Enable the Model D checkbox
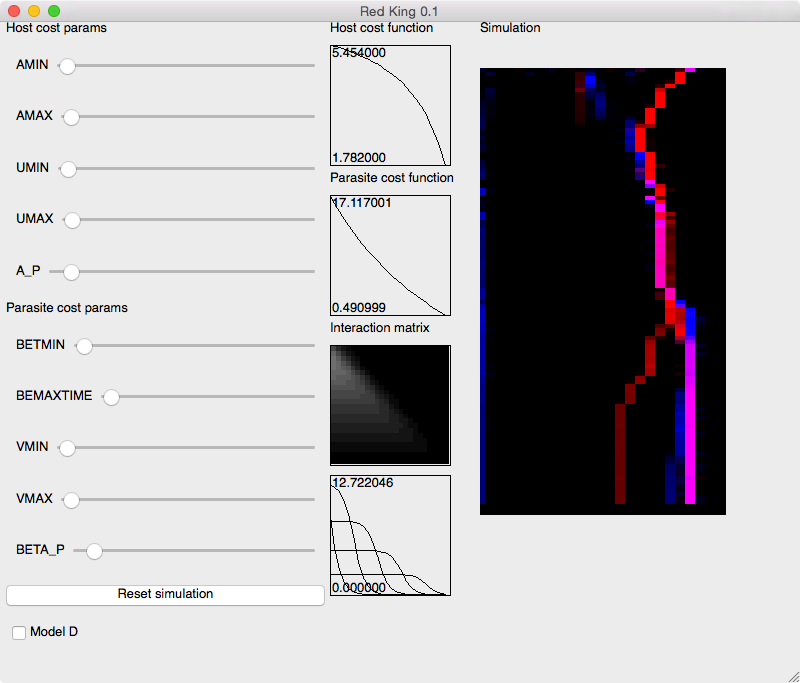 [19, 633]
